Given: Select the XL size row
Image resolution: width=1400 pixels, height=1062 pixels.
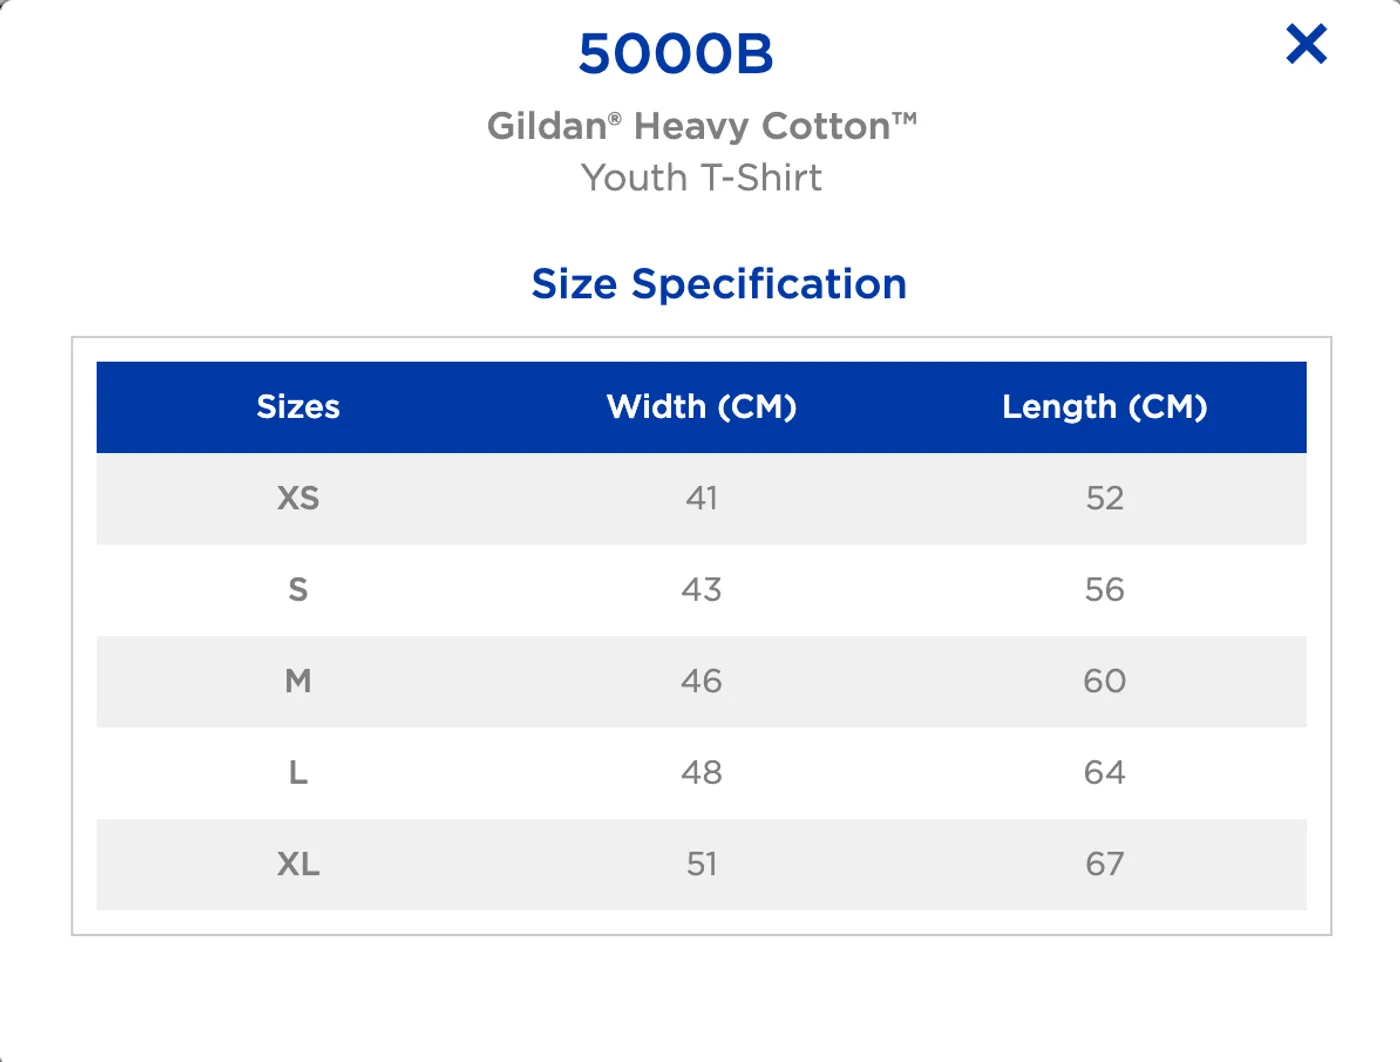Looking at the screenshot, I should click(298, 864).
